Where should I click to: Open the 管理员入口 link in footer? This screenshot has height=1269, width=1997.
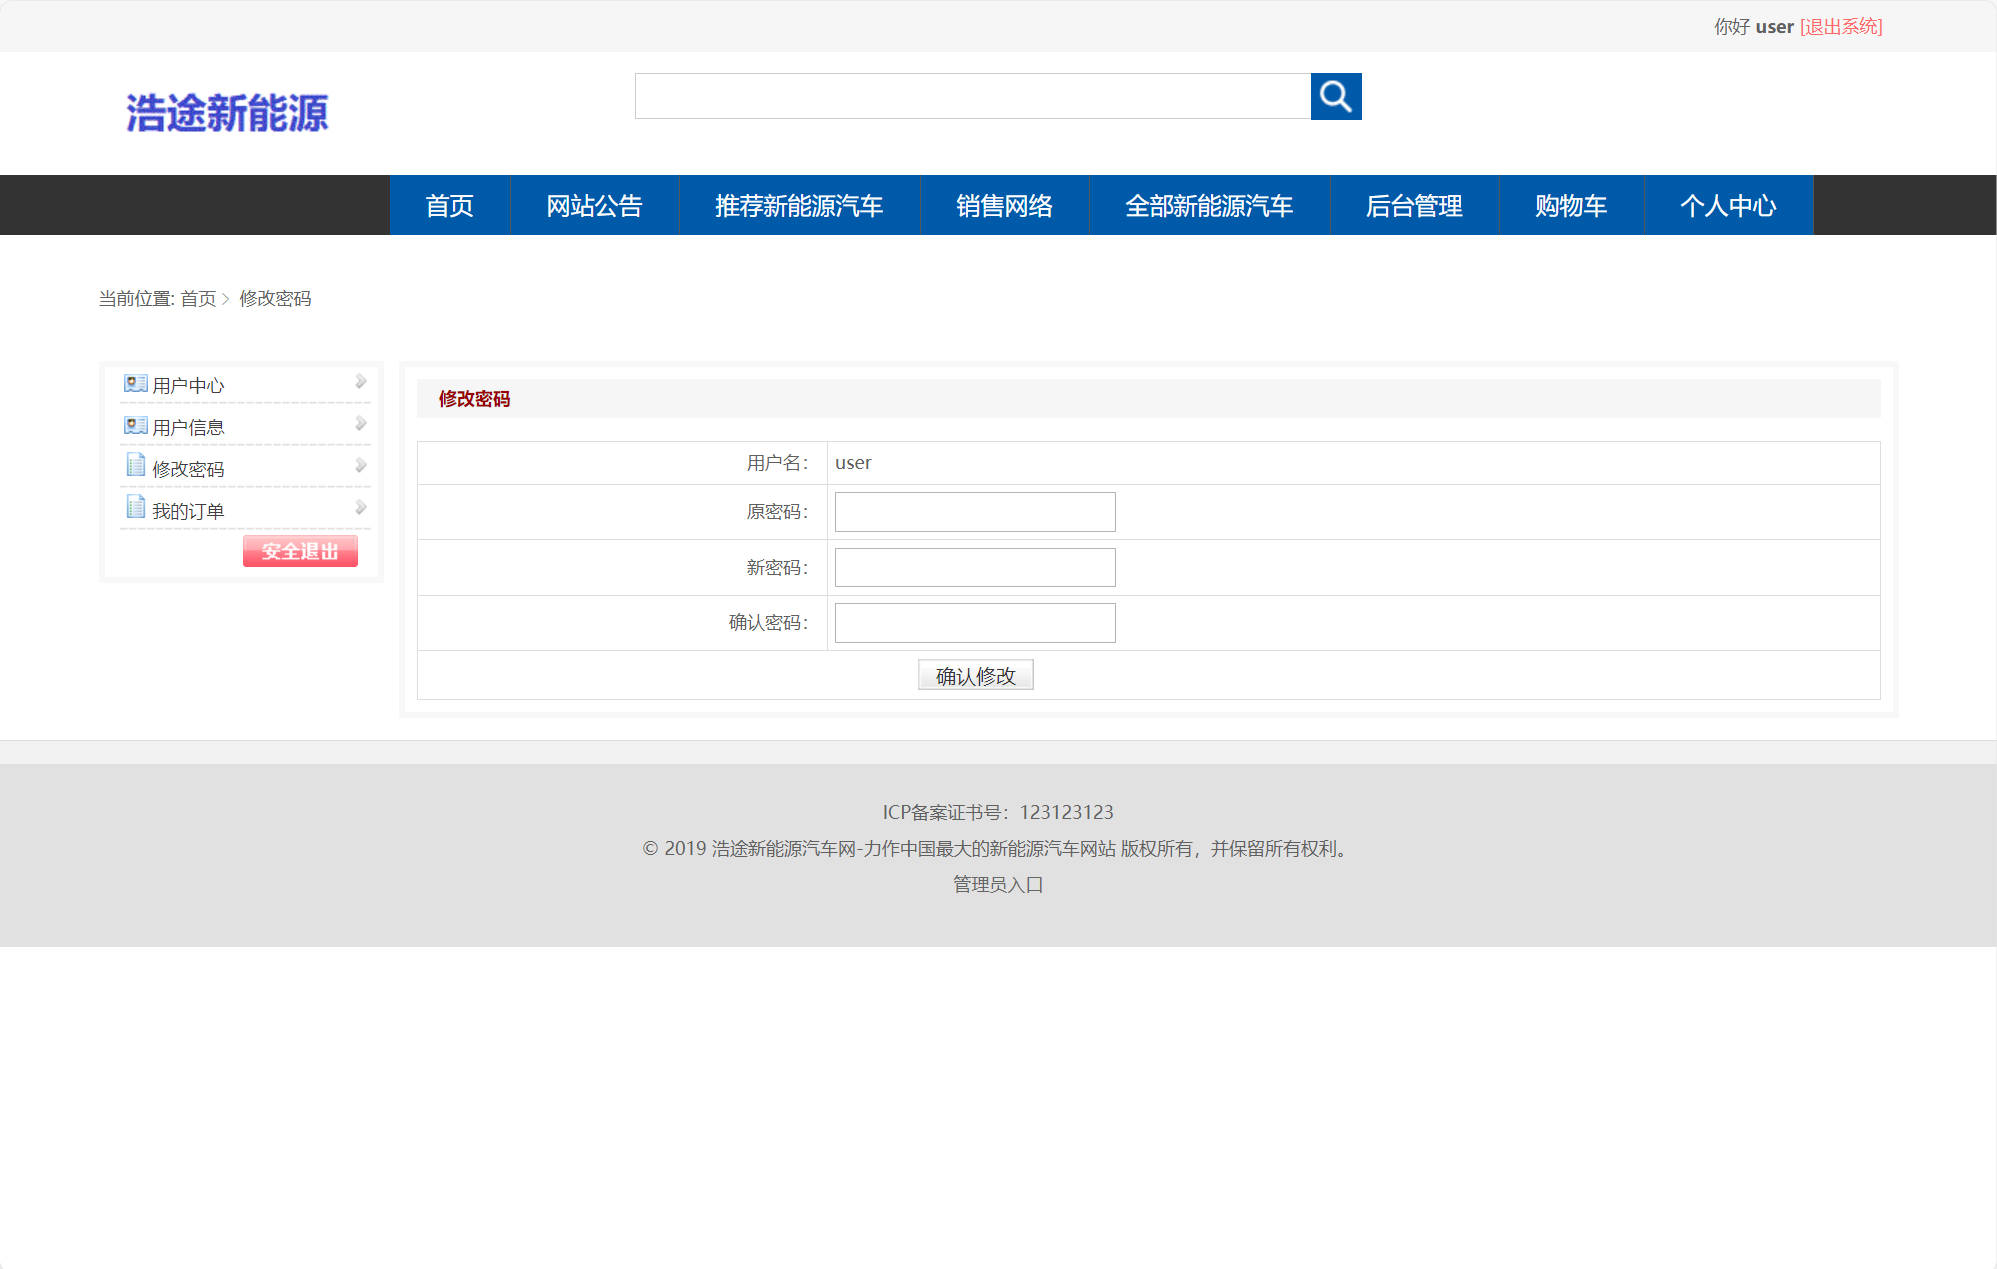click(996, 885)
